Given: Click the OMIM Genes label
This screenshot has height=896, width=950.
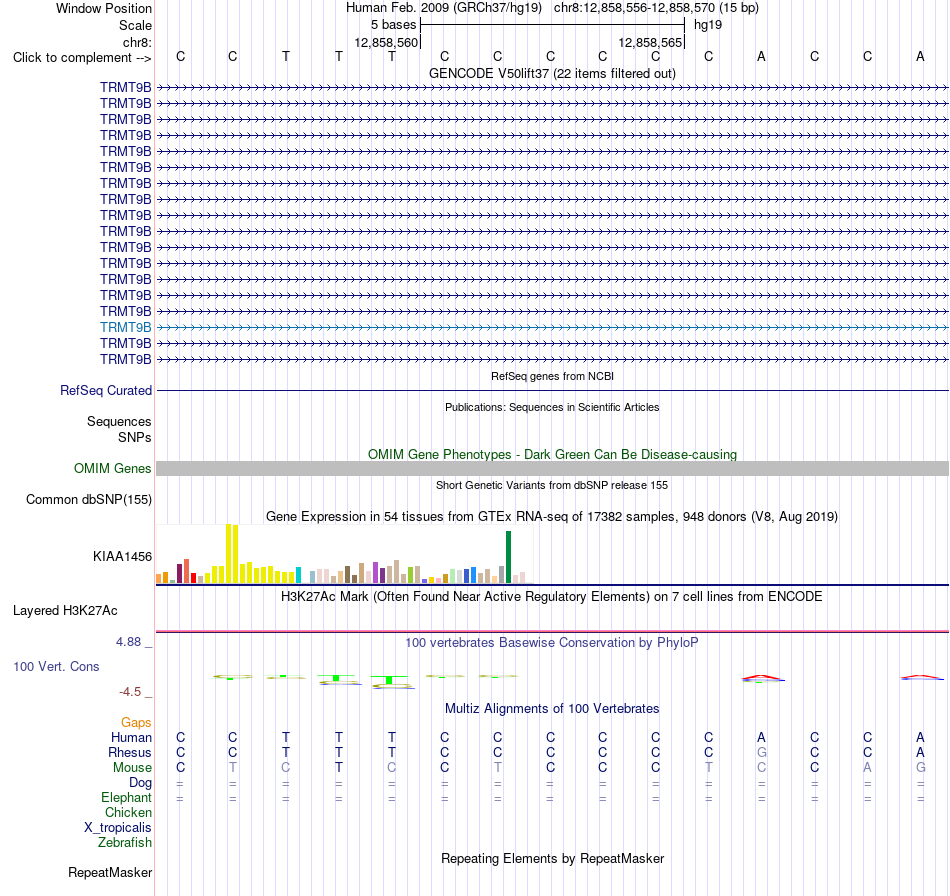Looking at the screenshot, I should pyautogui.click(x=112, y=468).
